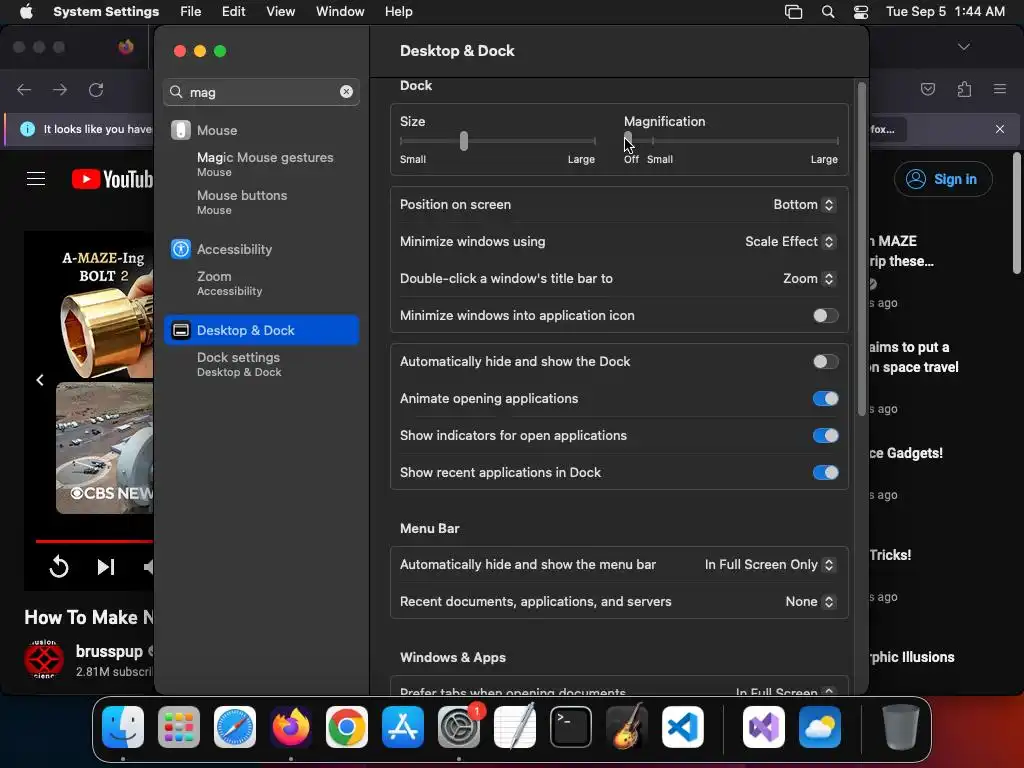Viewport: 1024px width, 768px height.
Task: Open the Window menu
Action: 340,12
